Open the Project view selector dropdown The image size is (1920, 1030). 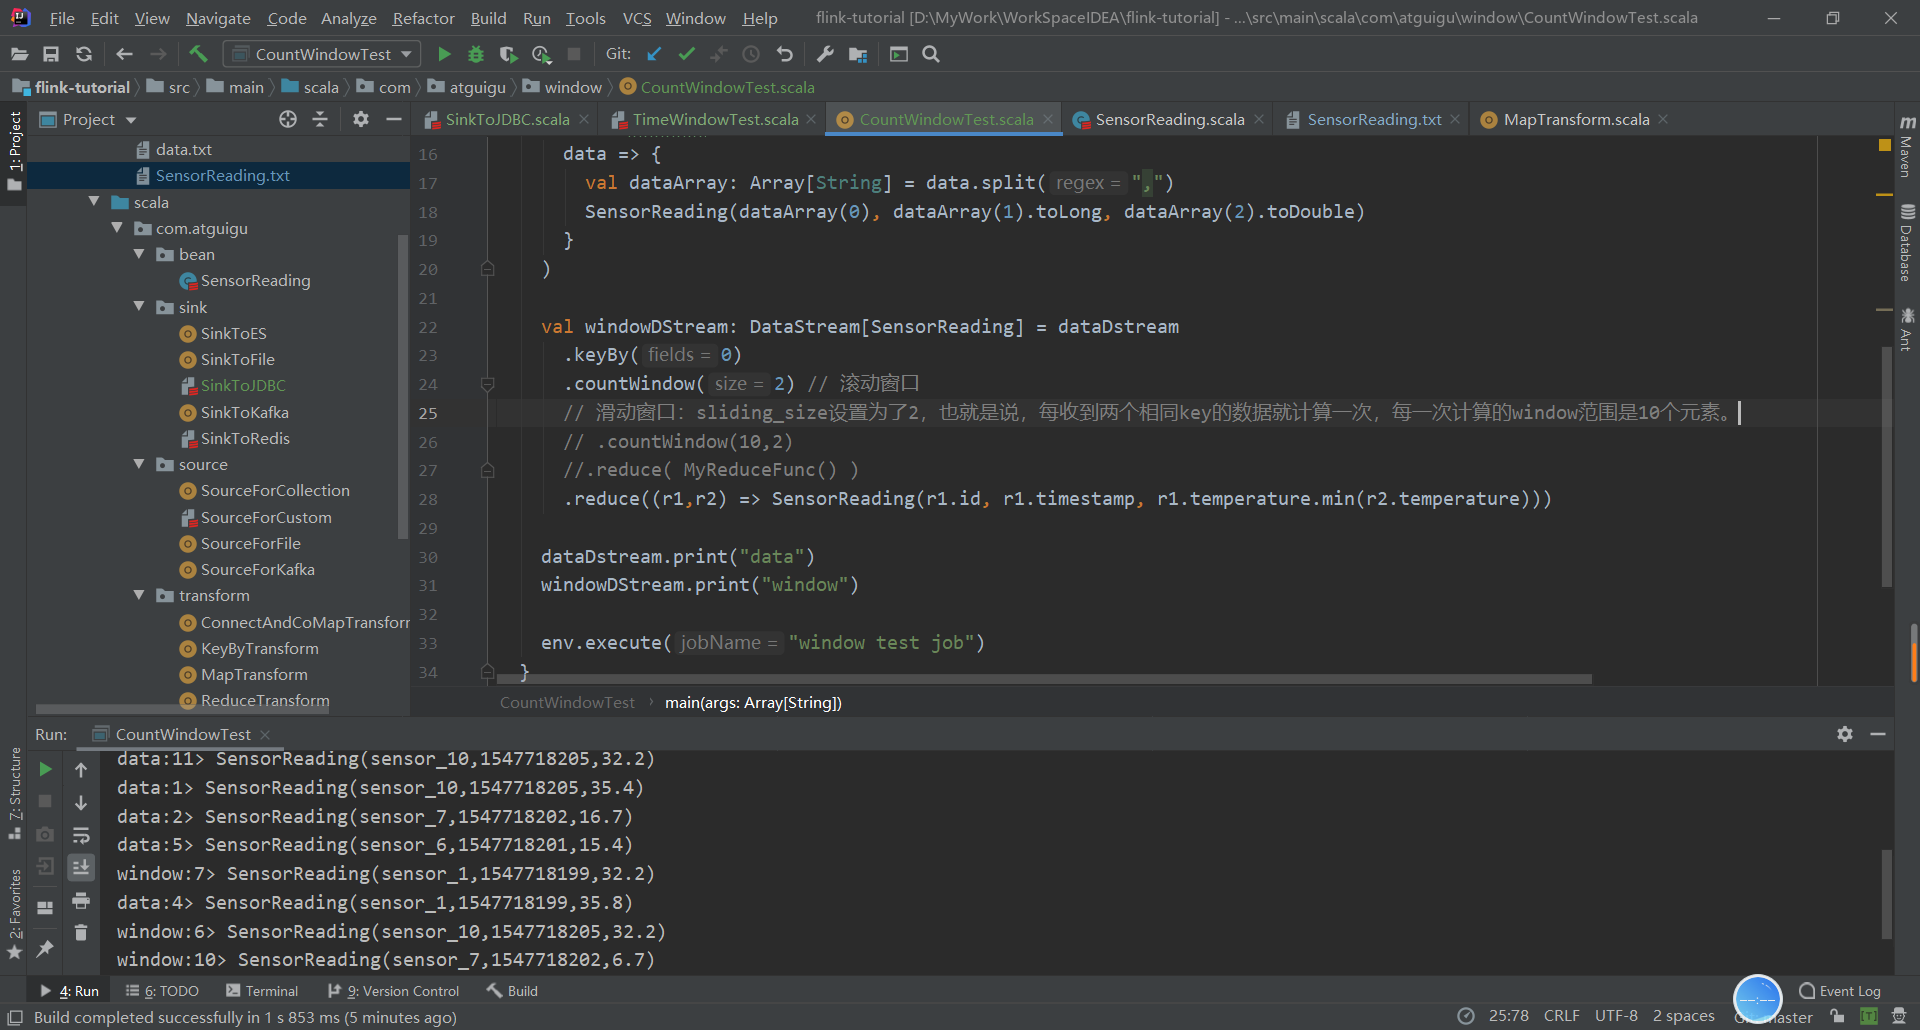pyautogui.click(x=88, y=119)
